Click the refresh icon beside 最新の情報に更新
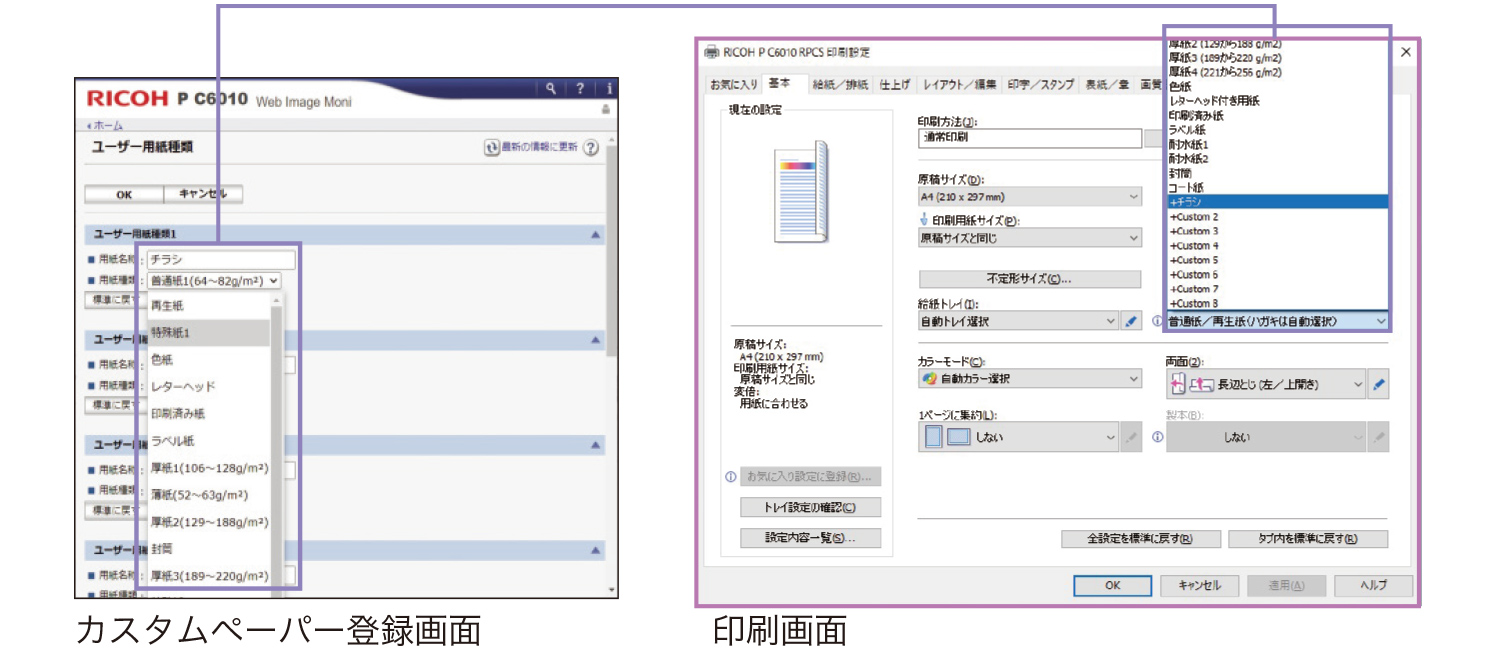 (x=491, y=147)
